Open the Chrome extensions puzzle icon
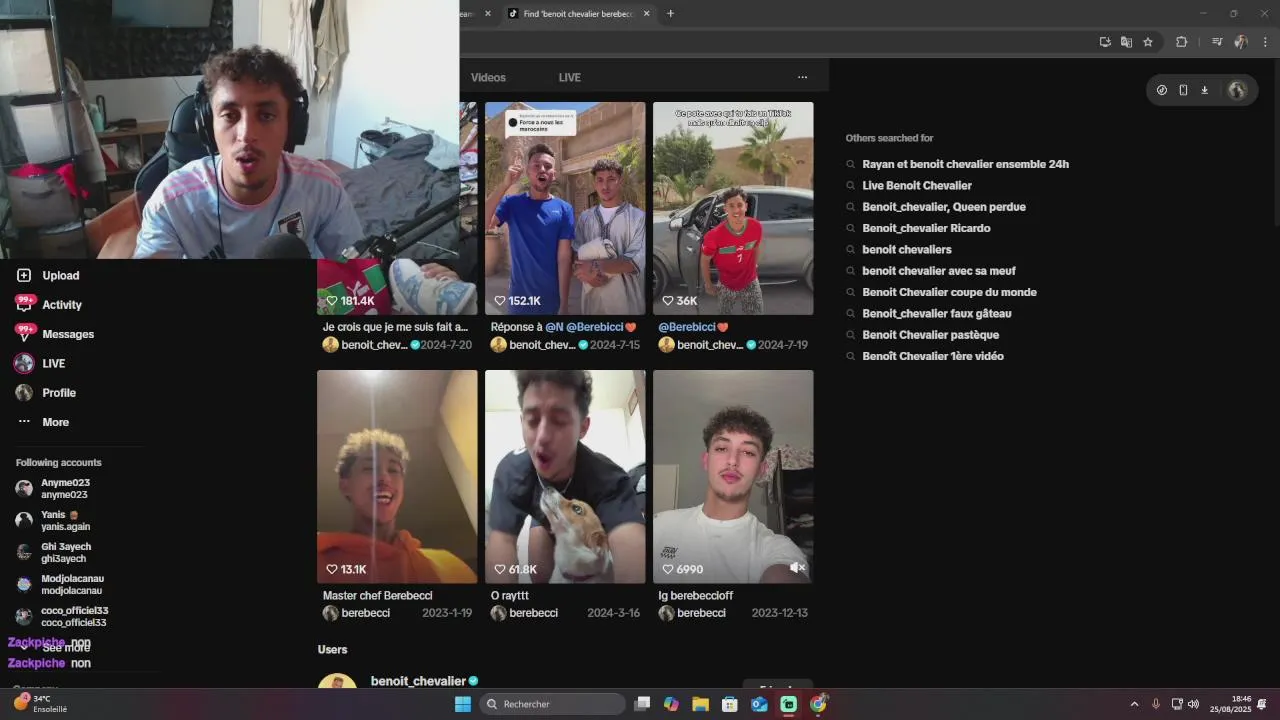Viewport: 1280px width, 720px height. click(x=1181, y=42)
